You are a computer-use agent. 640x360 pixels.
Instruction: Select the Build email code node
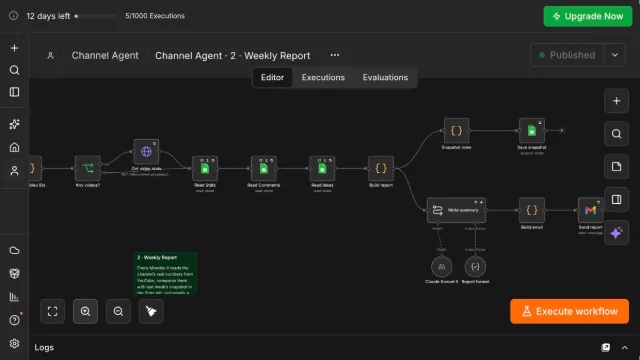pyautogui.click(x=531, y=210)
